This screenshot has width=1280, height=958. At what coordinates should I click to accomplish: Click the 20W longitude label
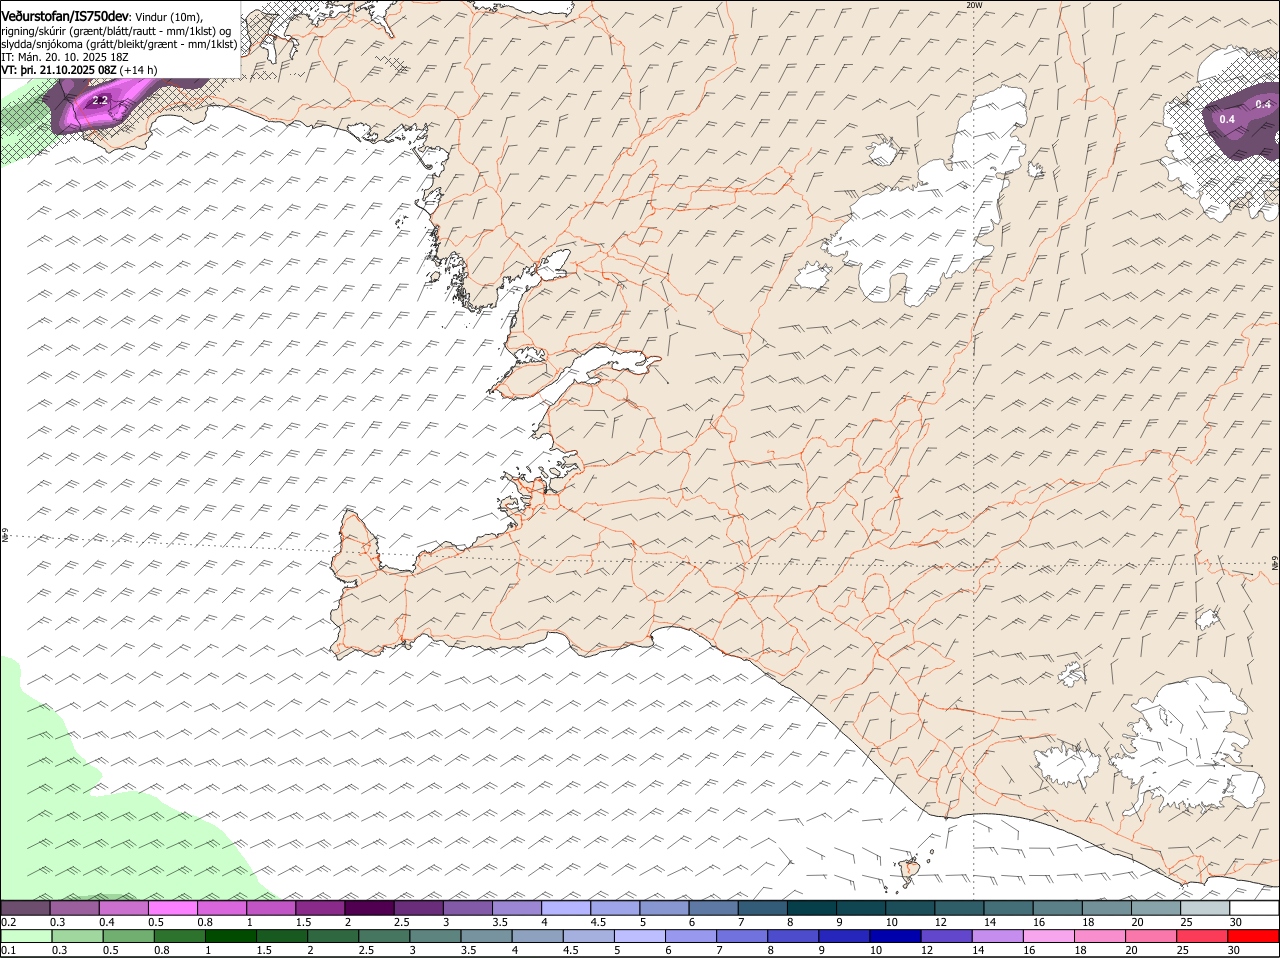coord(975,5)
